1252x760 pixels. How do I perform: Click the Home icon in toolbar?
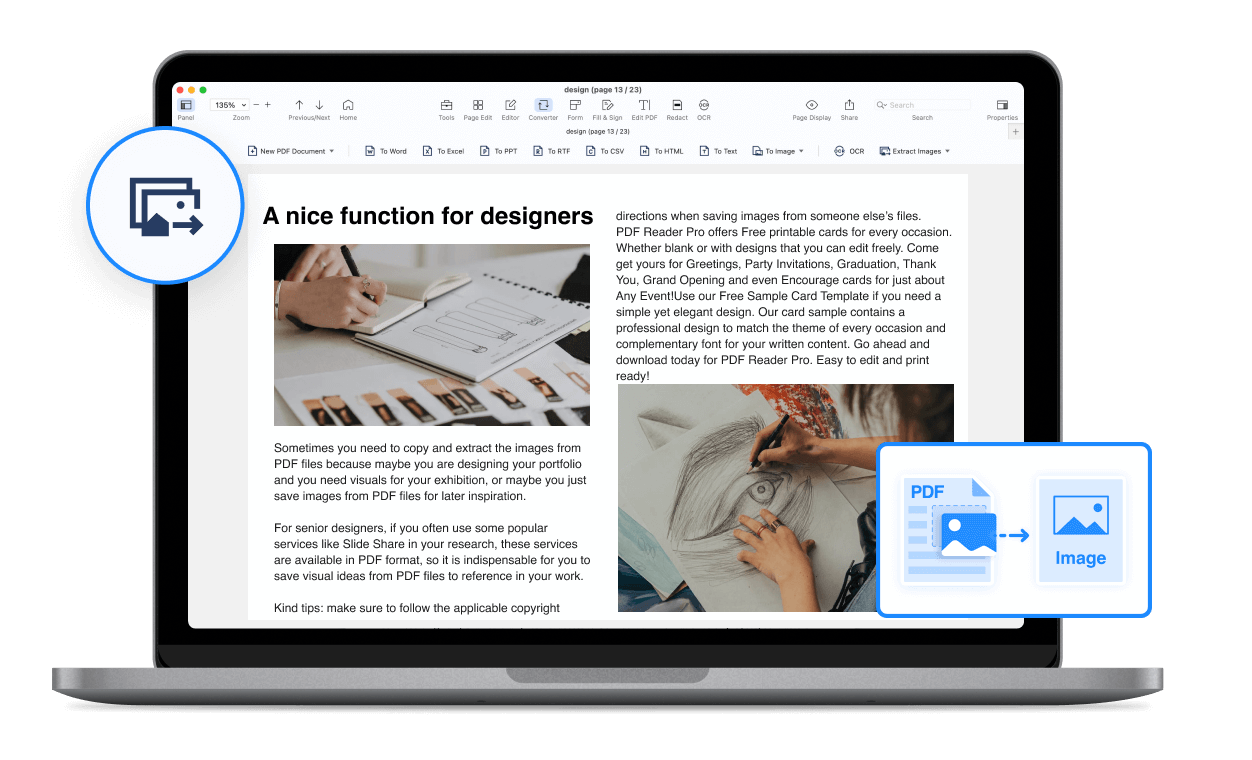pos(348,105)
